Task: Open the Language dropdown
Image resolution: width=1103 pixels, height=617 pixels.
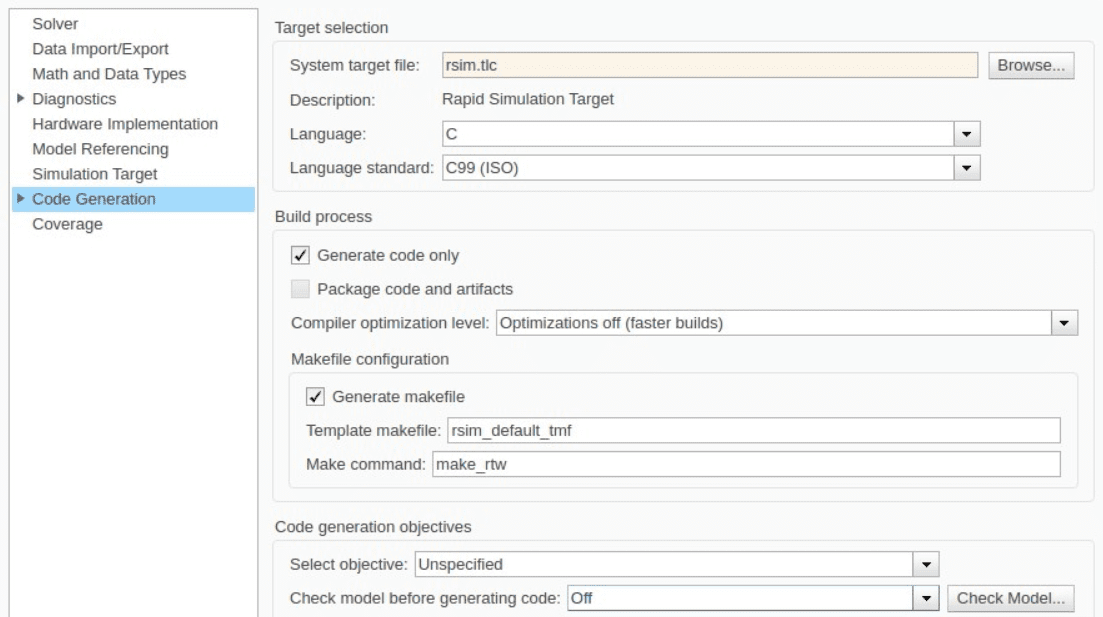Action: tap(966, 133)
